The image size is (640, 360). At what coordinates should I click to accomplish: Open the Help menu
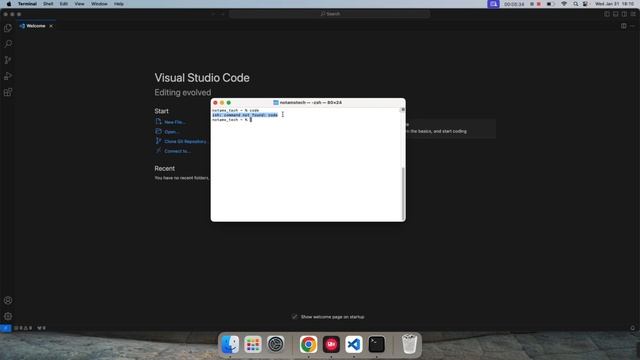click(119, 4)
